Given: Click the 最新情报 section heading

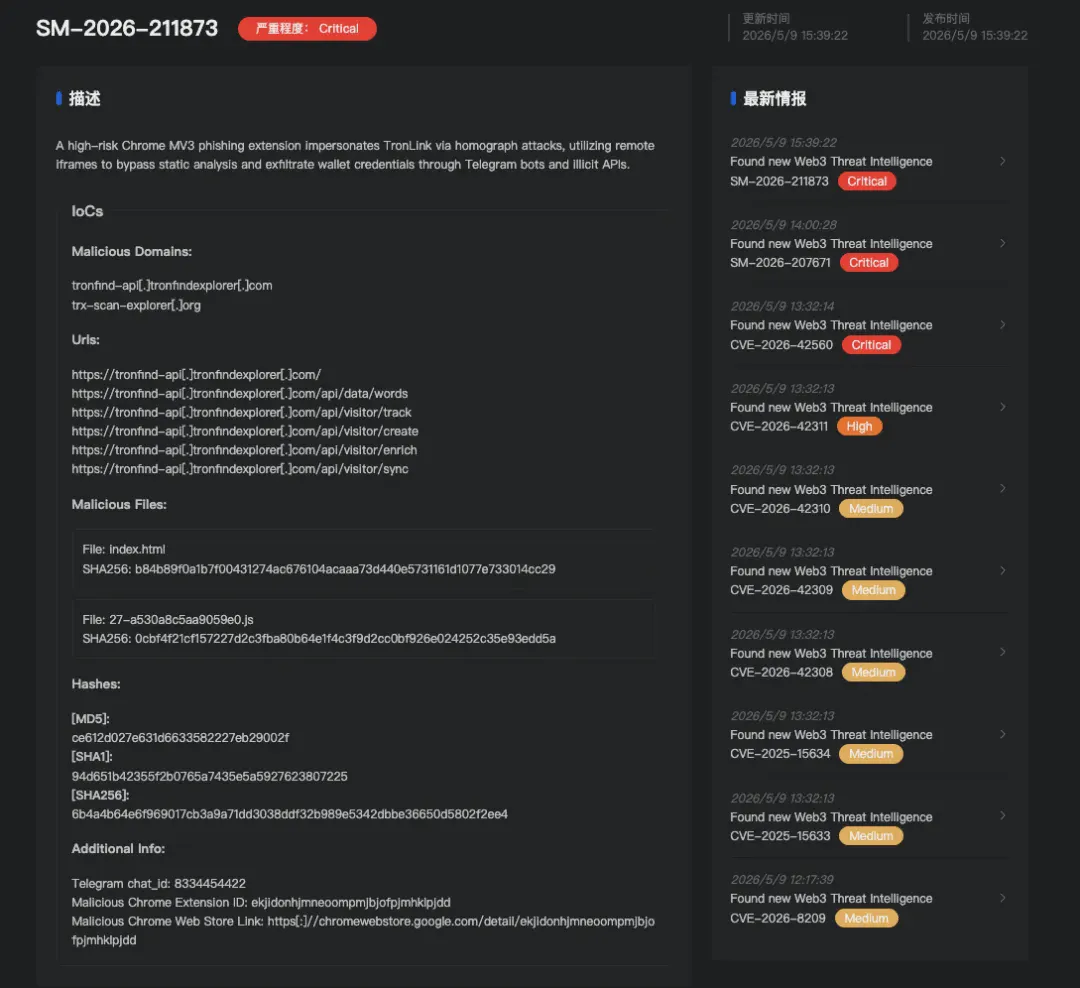Looking at the screenshot, I should pyautogui.click(x=774, y=99).
